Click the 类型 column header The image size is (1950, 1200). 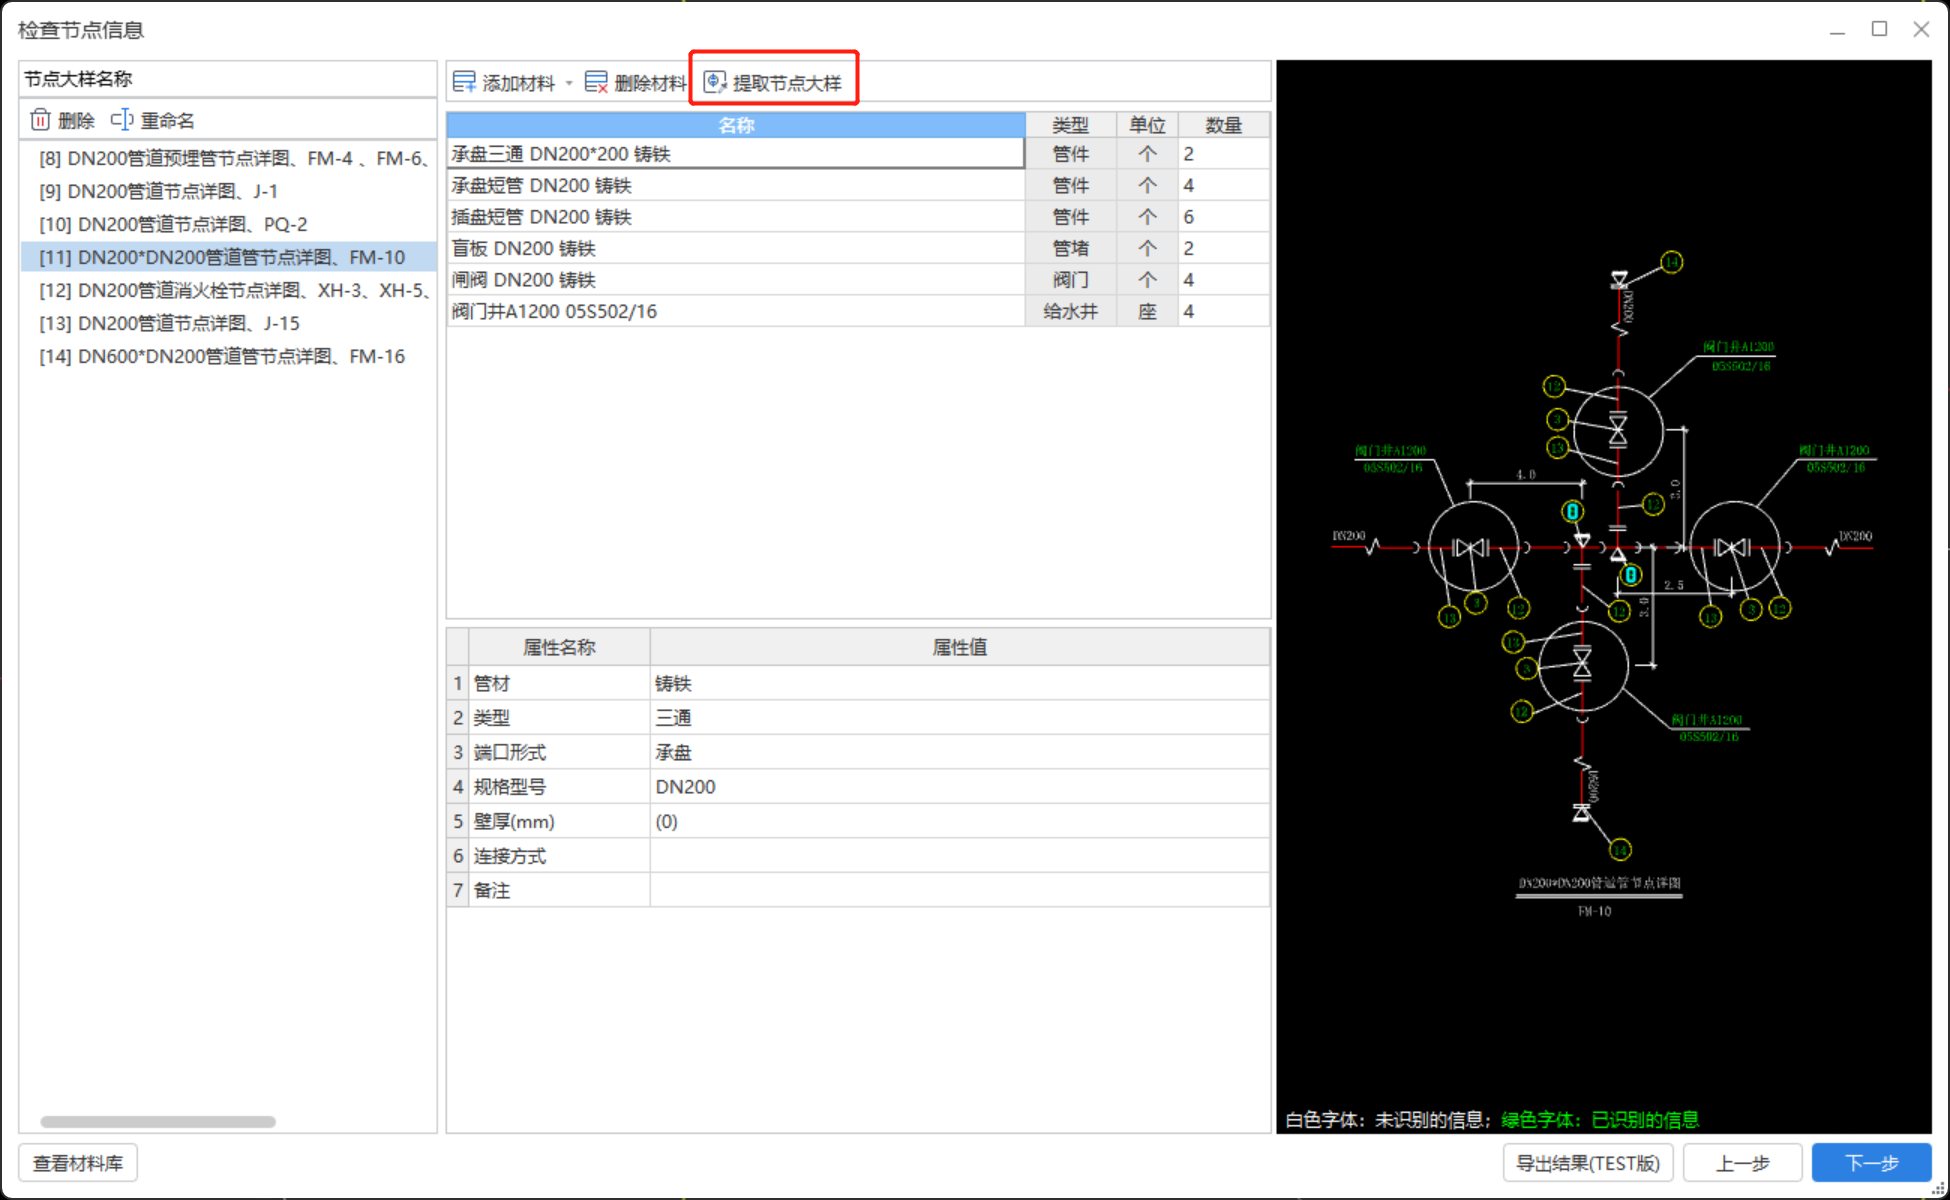(1070, 125)
